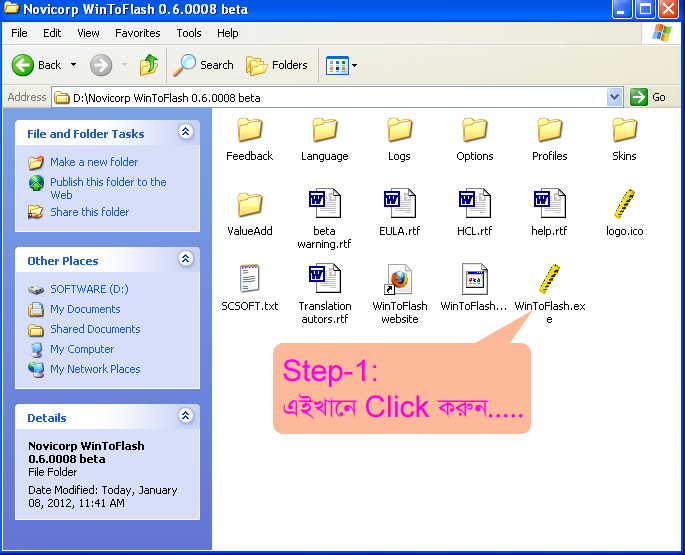Expand the Views dropdown arrow
Screen dimensions: 685x555
point(354,66)
